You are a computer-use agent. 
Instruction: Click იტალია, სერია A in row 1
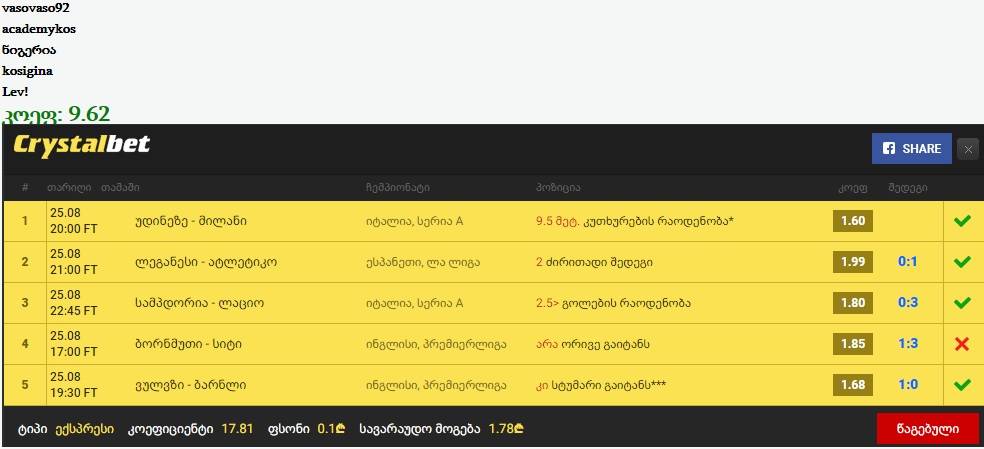point(414,221)
